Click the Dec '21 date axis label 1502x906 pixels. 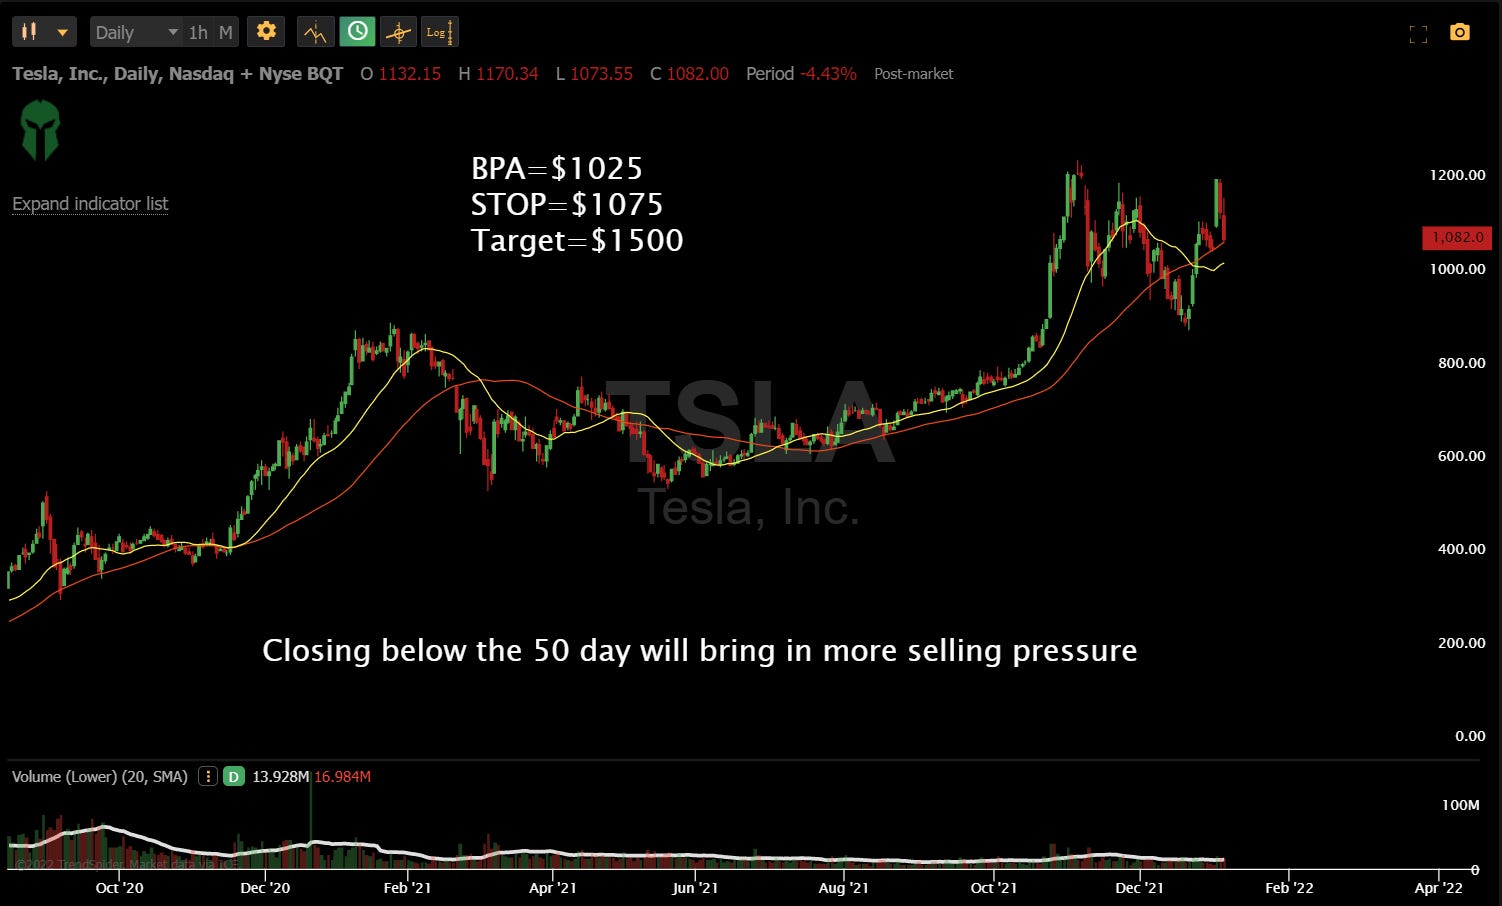tap(1139, 888)
